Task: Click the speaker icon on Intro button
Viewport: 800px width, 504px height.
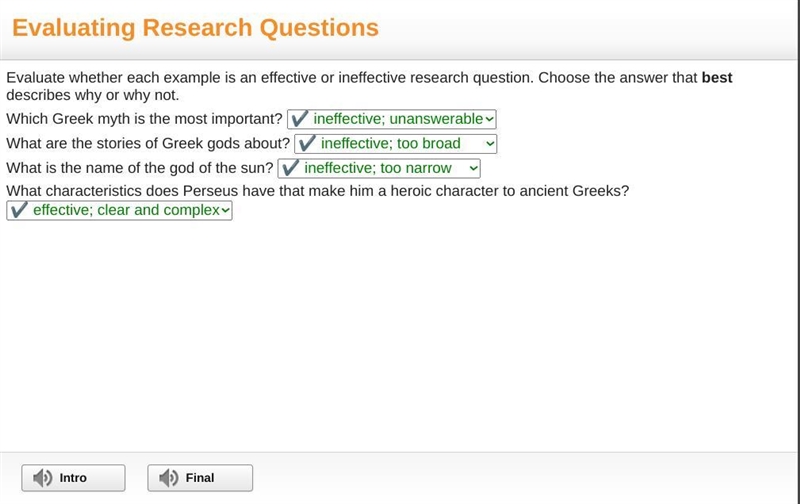Action: click(42, 478)
